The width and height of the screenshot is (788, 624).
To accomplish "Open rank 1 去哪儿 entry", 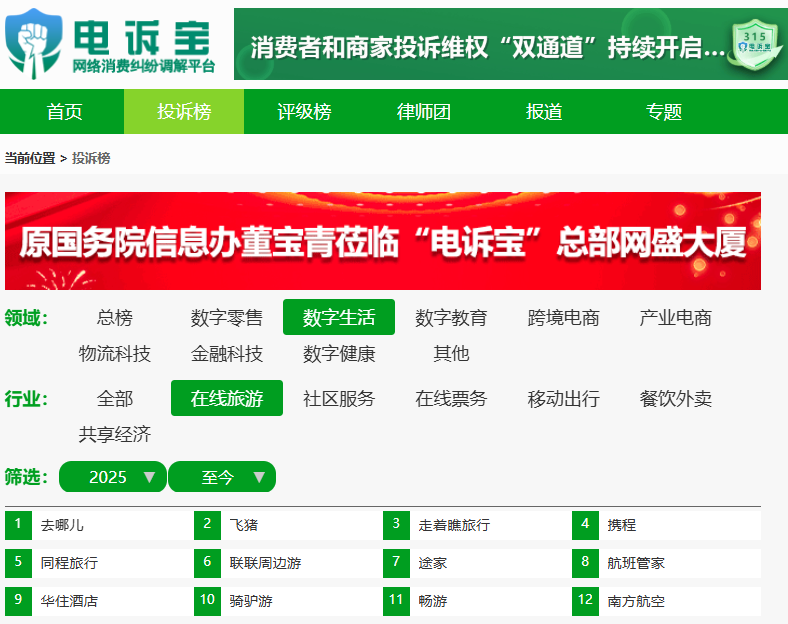I will 100,525.
